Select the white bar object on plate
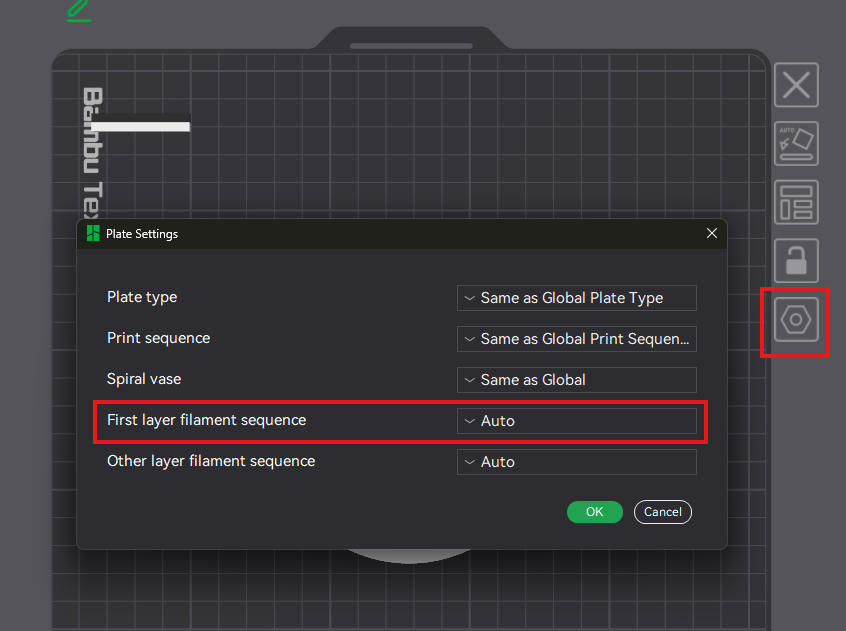This screenshot has height=631, width=846. point(145,127)
